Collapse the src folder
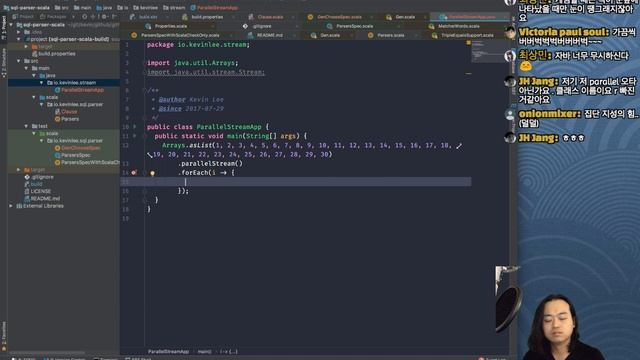Screen dimensions: 640x360 (x=19, y=61)
